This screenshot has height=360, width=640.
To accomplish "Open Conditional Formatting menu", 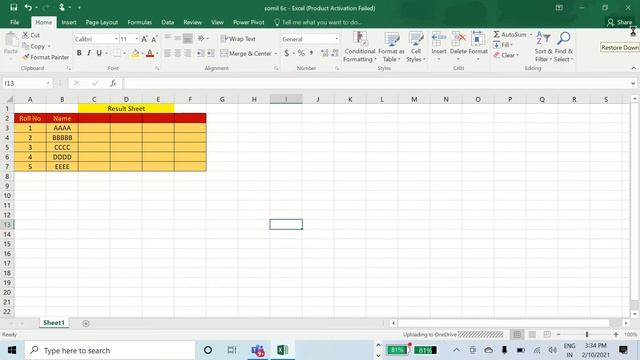I will (x=360, y=47).
